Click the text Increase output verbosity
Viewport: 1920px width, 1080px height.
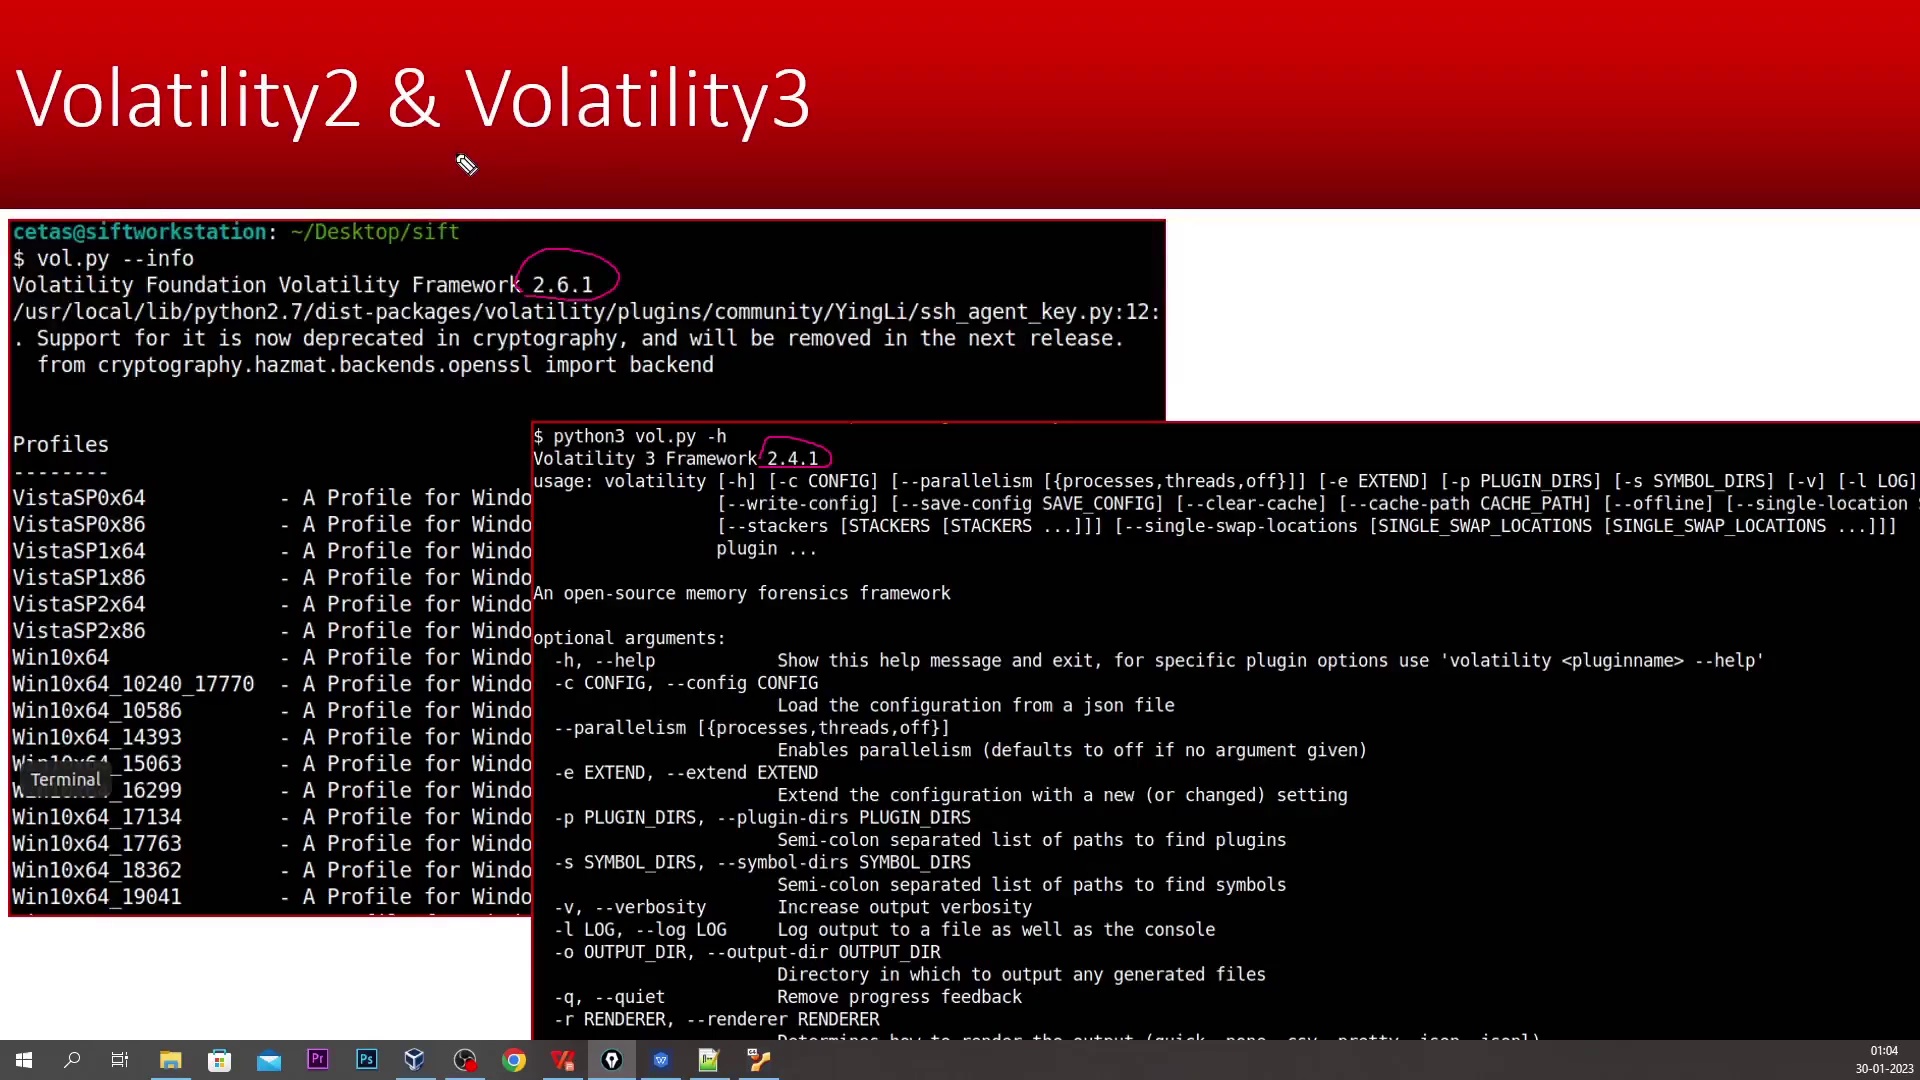[x=904, y=907]
